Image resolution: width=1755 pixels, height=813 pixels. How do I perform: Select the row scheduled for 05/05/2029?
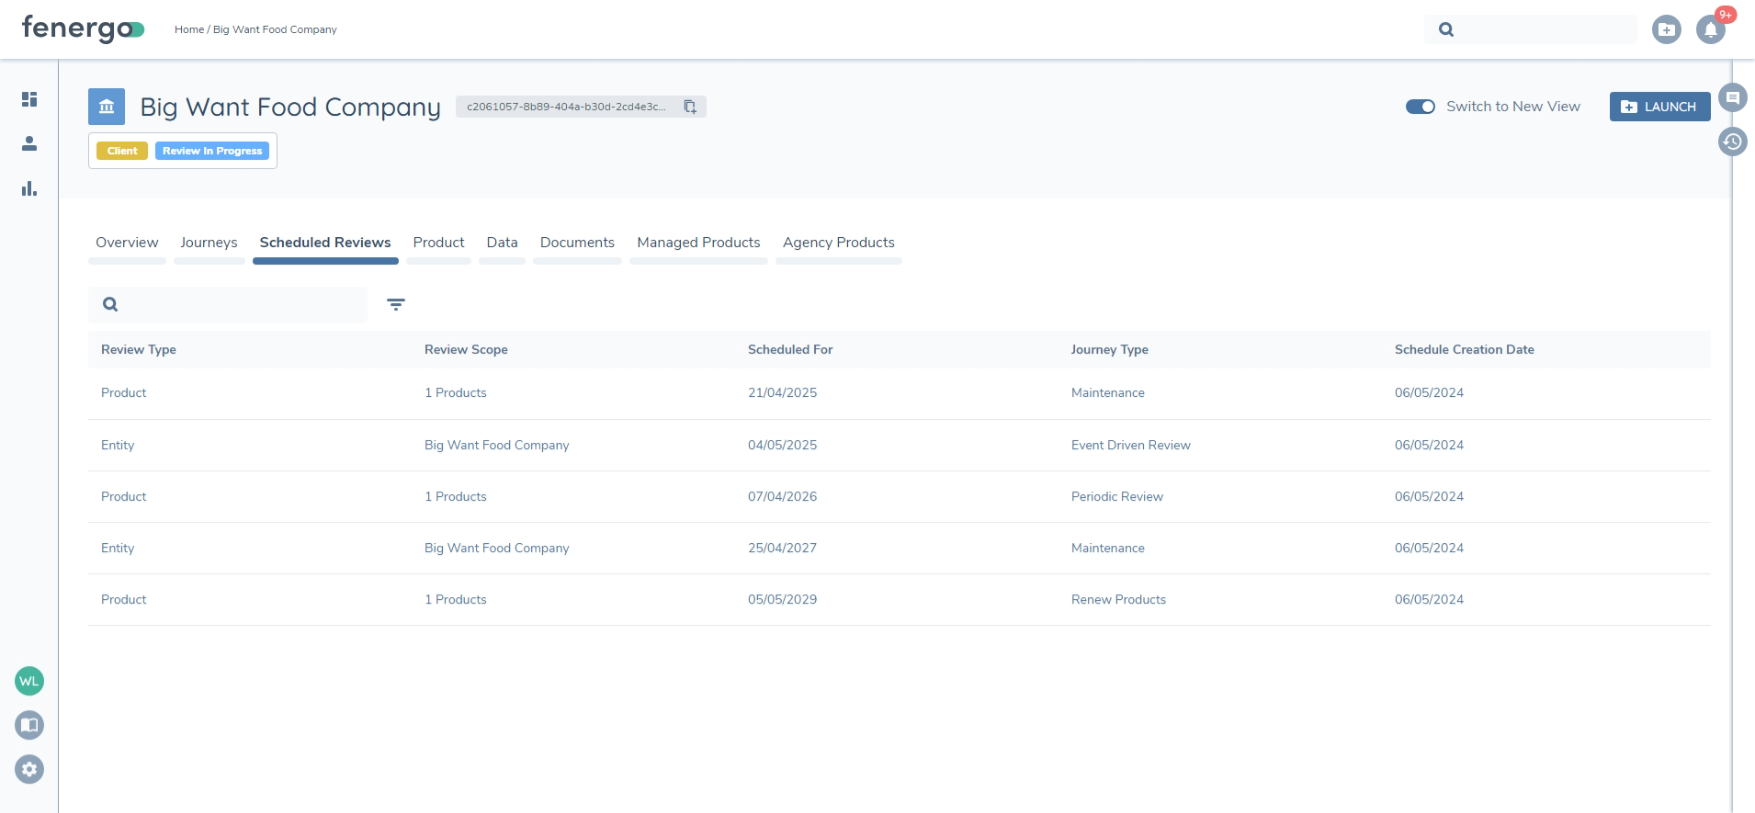pyautogui.click(x=899, y=600)
